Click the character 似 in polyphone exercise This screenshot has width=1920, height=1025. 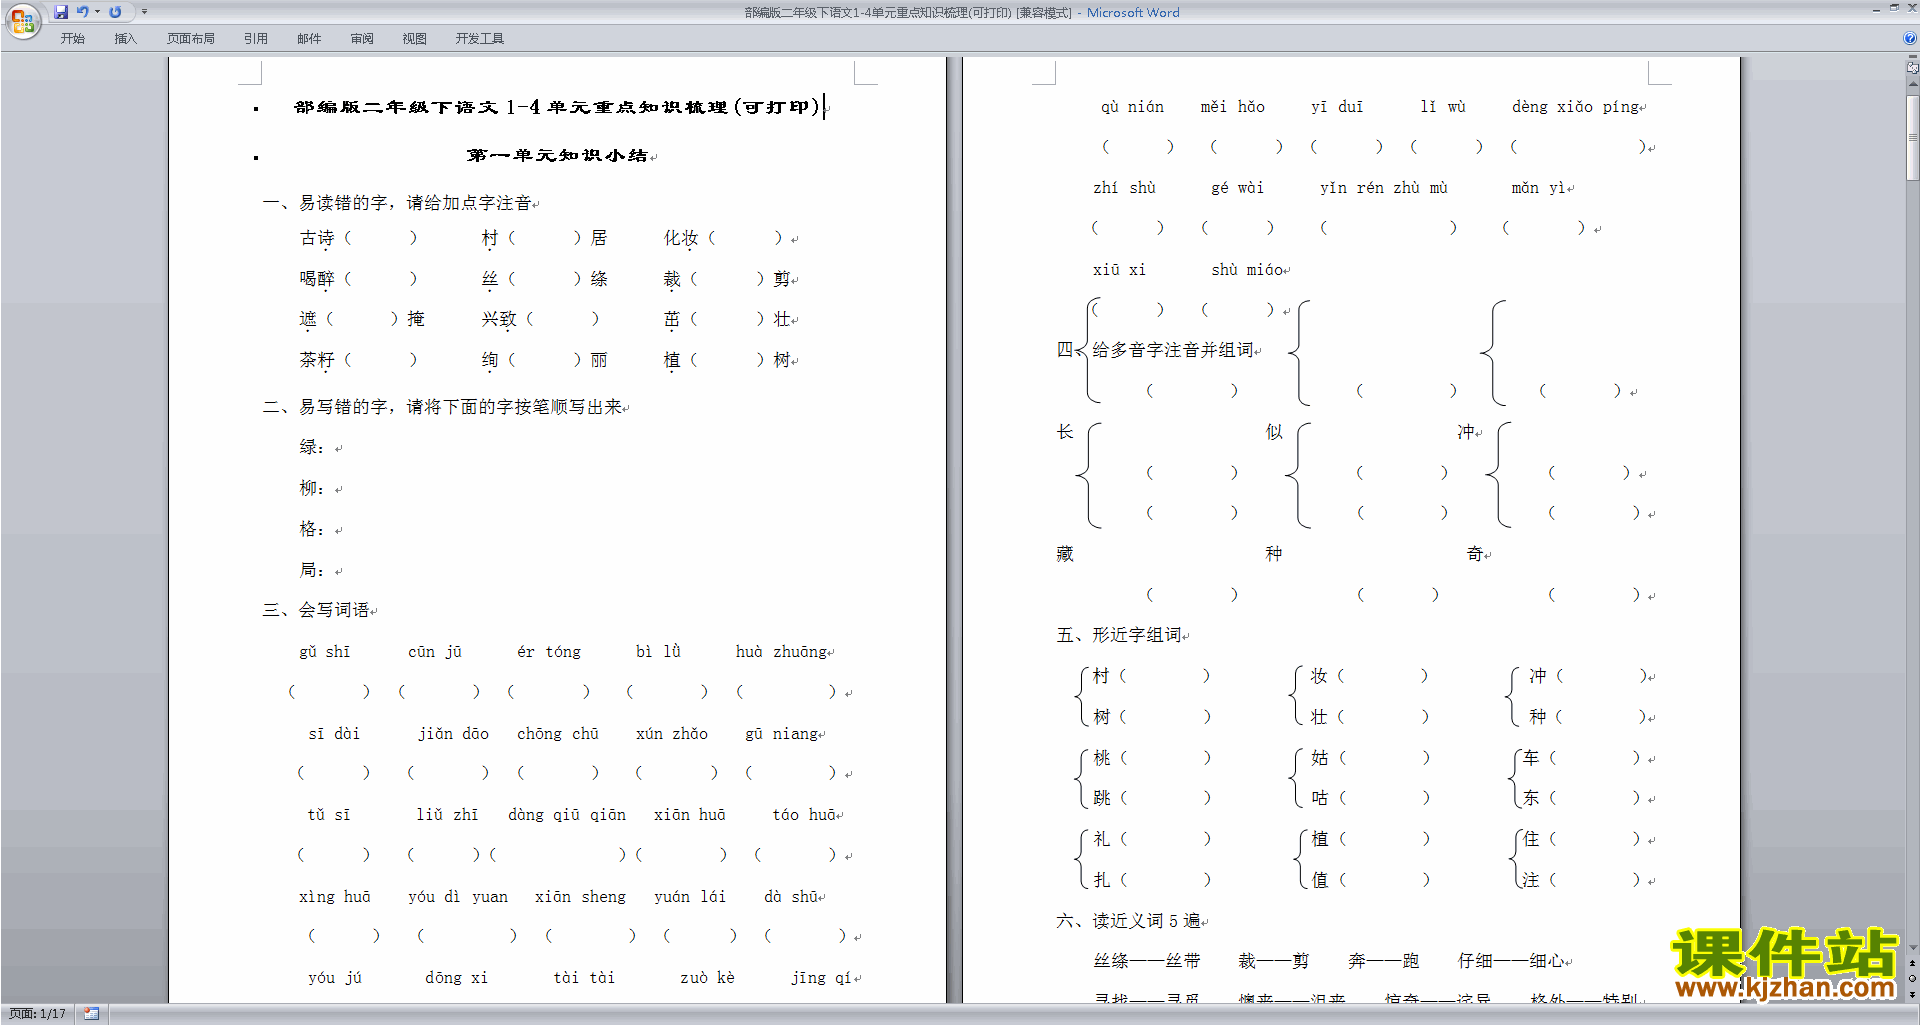tap(1274, 432)
